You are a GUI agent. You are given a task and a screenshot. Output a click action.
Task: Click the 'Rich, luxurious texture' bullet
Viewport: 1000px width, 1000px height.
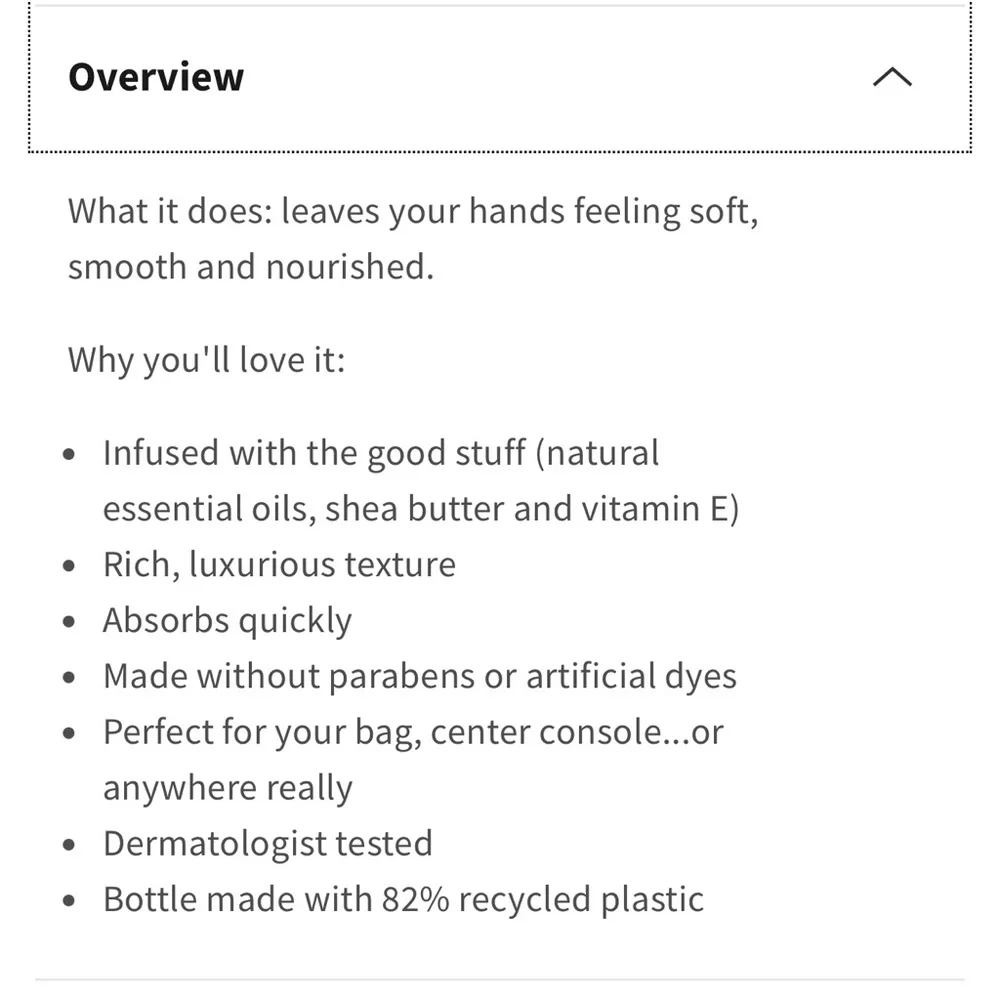point(279,565)
